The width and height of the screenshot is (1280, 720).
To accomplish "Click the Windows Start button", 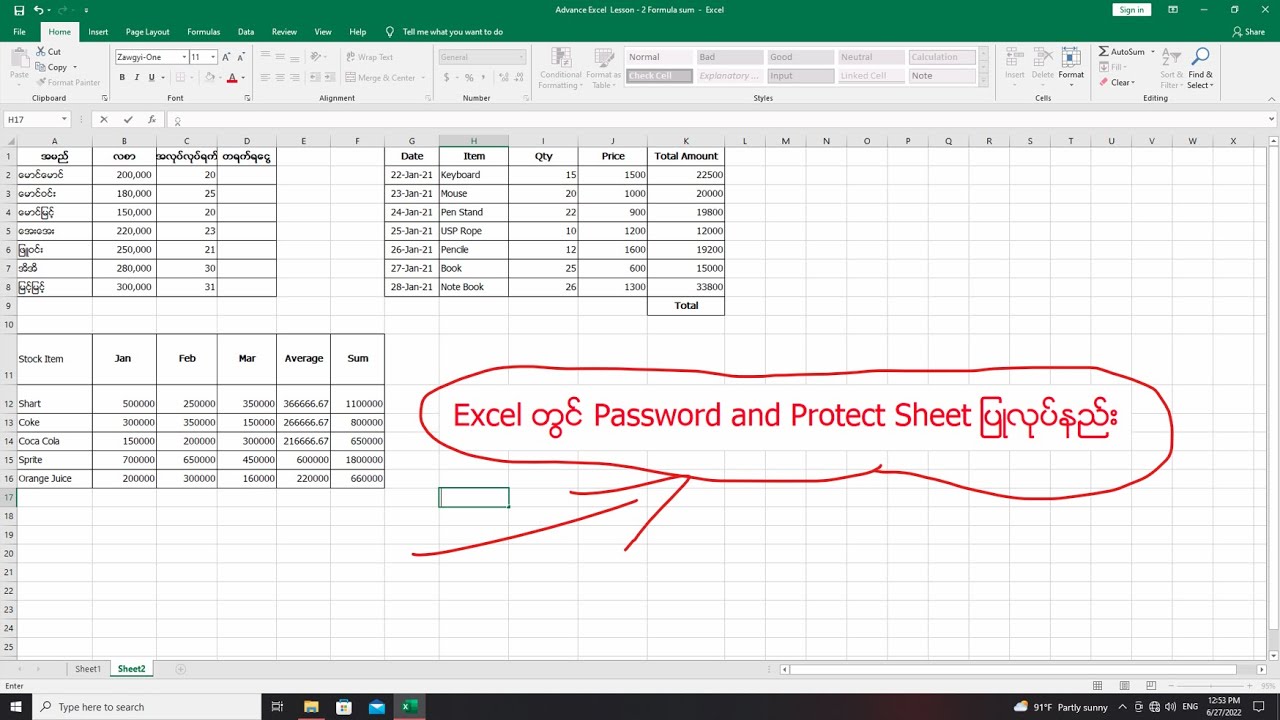I will (x=18, y=707).
